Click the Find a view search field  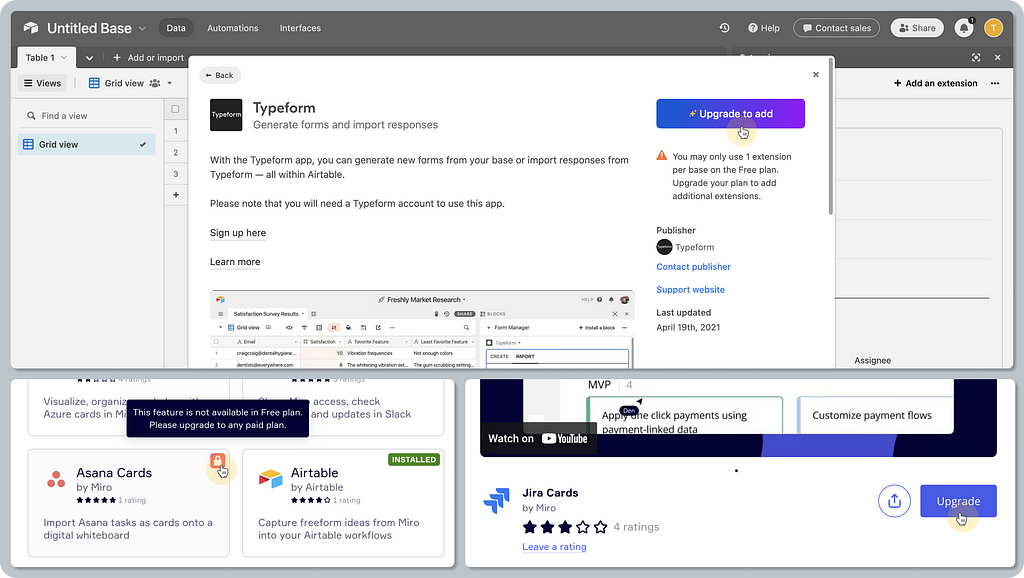coord(86,116)
